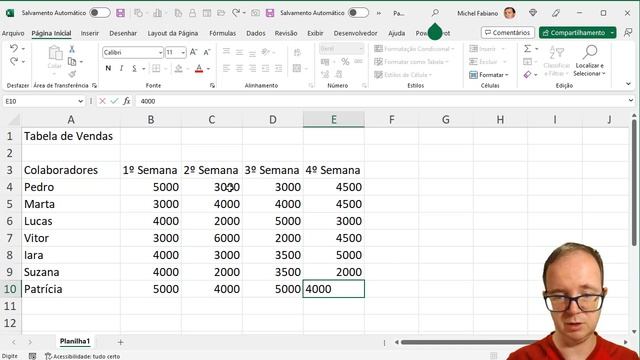Open the Font Color dropdown arrow
The image size is (640, 360).
[x=208, y=69]
